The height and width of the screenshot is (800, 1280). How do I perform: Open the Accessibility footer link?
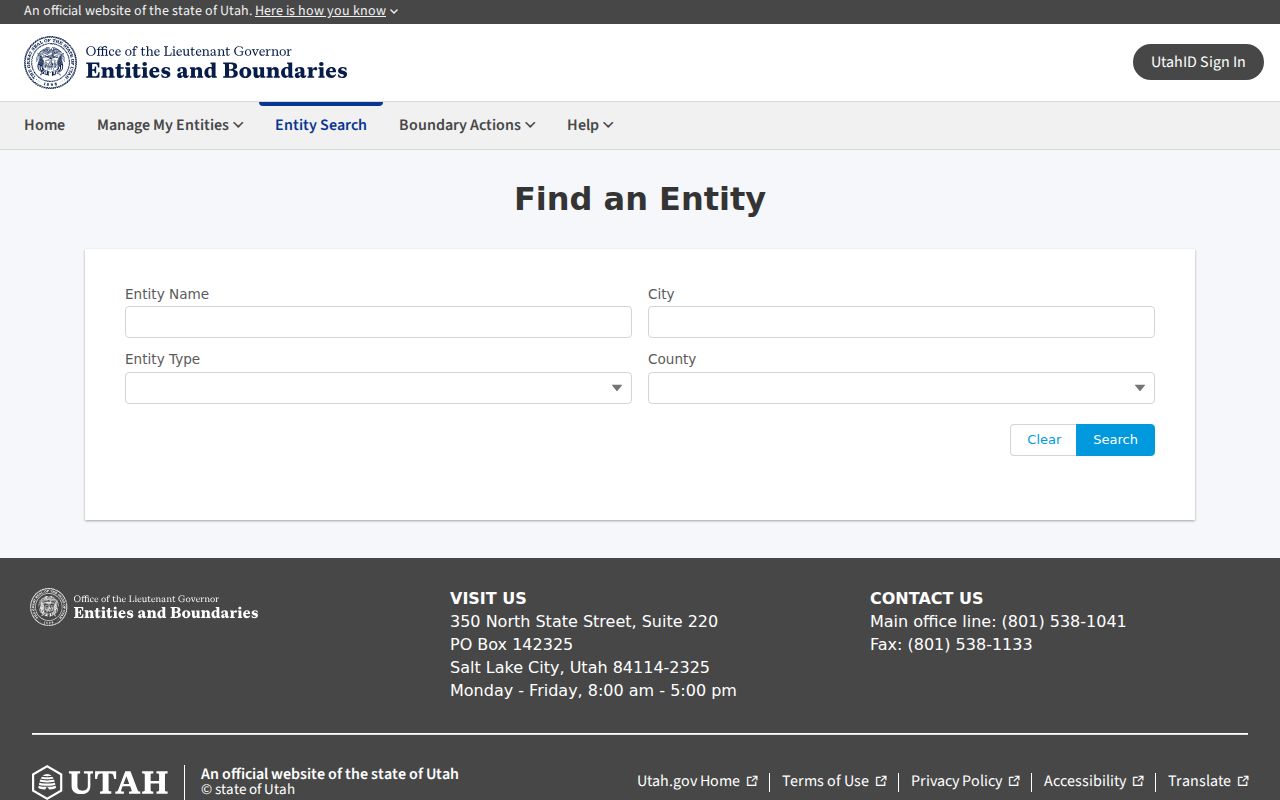click(x=1093, y=781)
